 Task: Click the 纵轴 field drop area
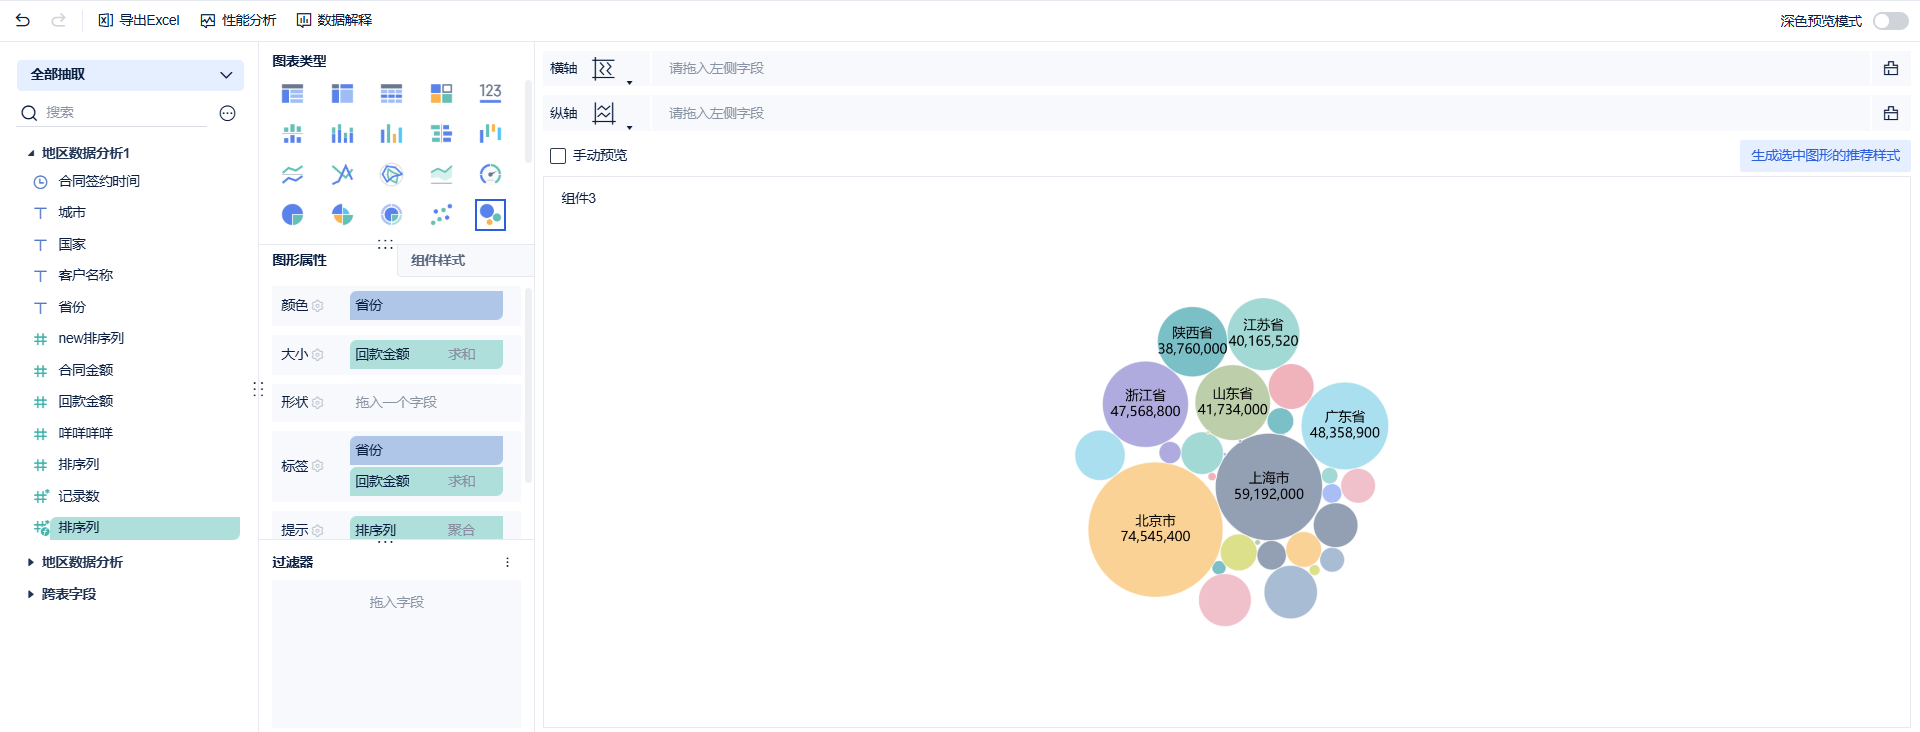1260,113
